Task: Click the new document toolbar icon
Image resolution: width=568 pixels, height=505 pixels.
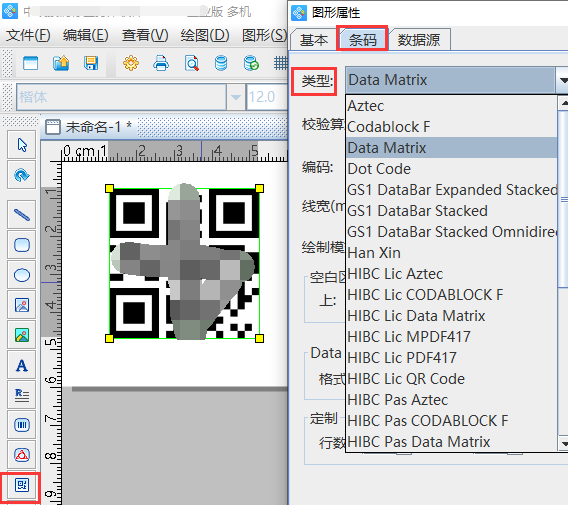Action: click(x=30, y=63)
